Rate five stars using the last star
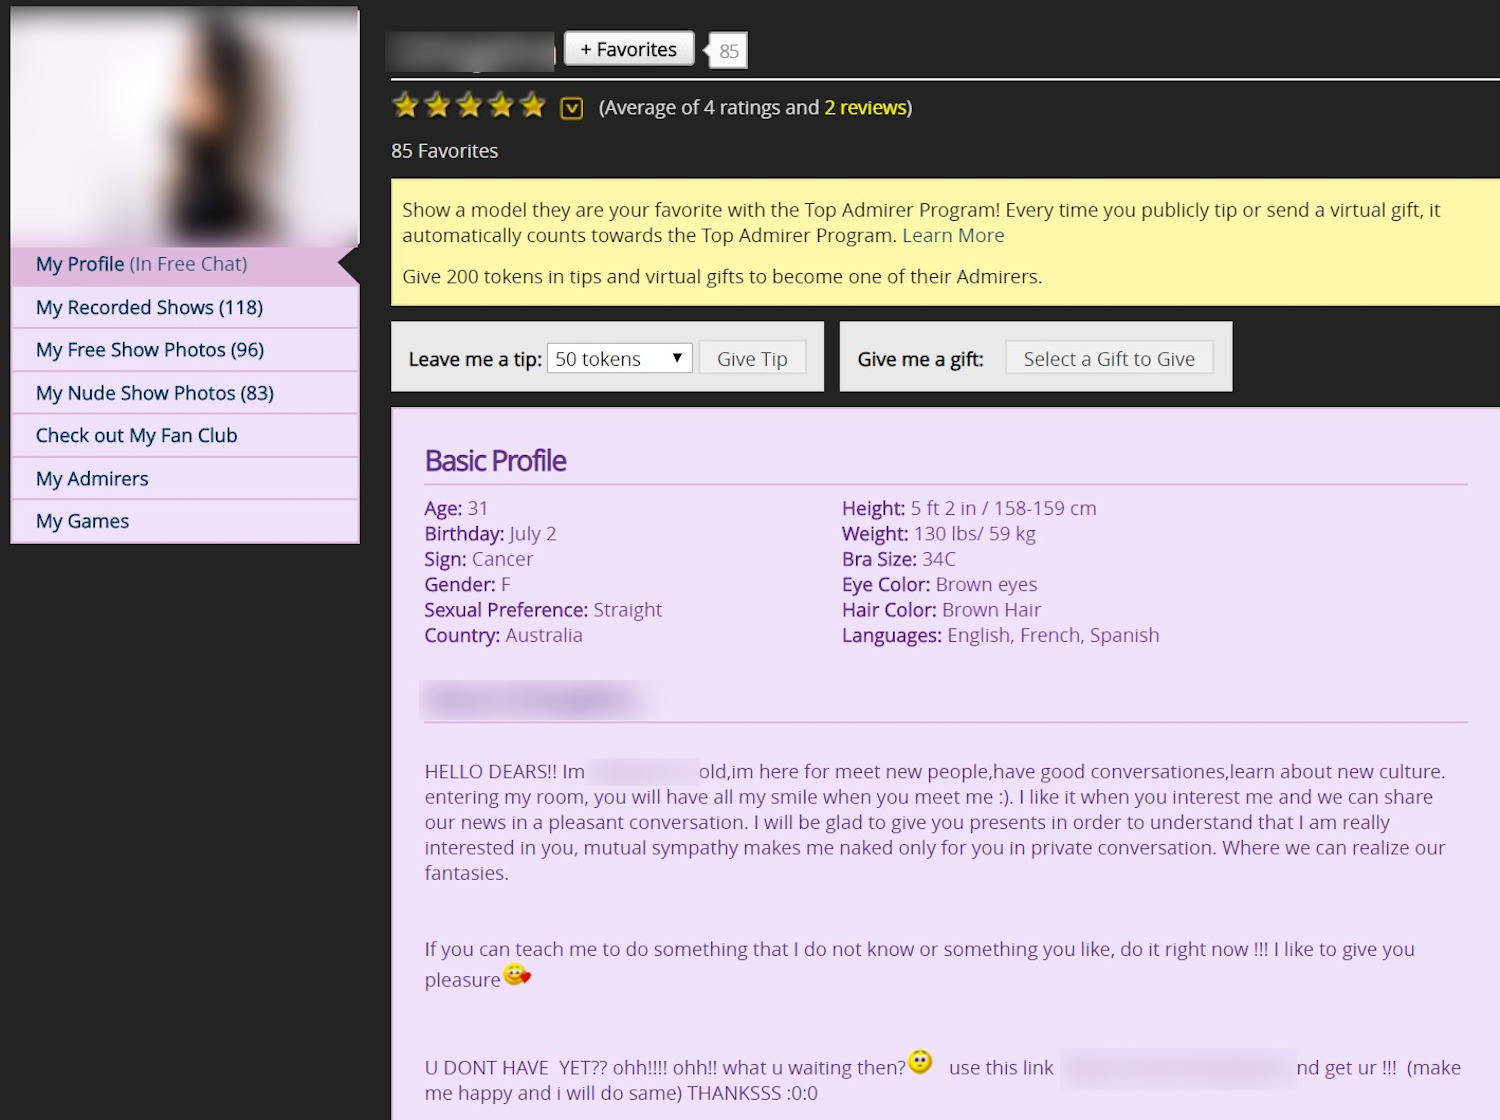1500x1120 pixels. click(x=533, y=105)
